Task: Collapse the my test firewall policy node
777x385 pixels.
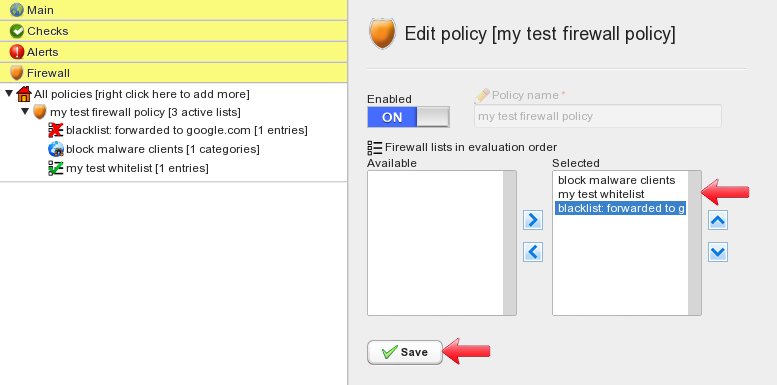Action: point(25,111)
